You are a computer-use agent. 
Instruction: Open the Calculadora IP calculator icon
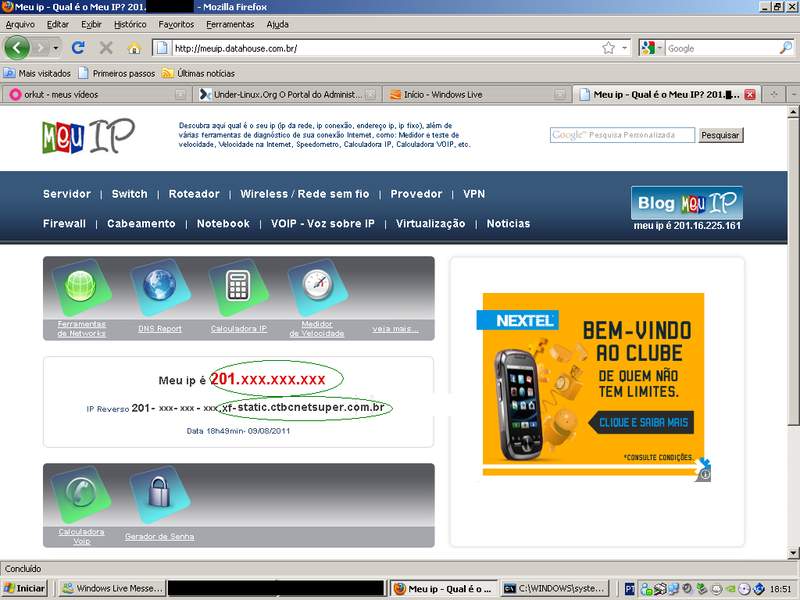238,286
